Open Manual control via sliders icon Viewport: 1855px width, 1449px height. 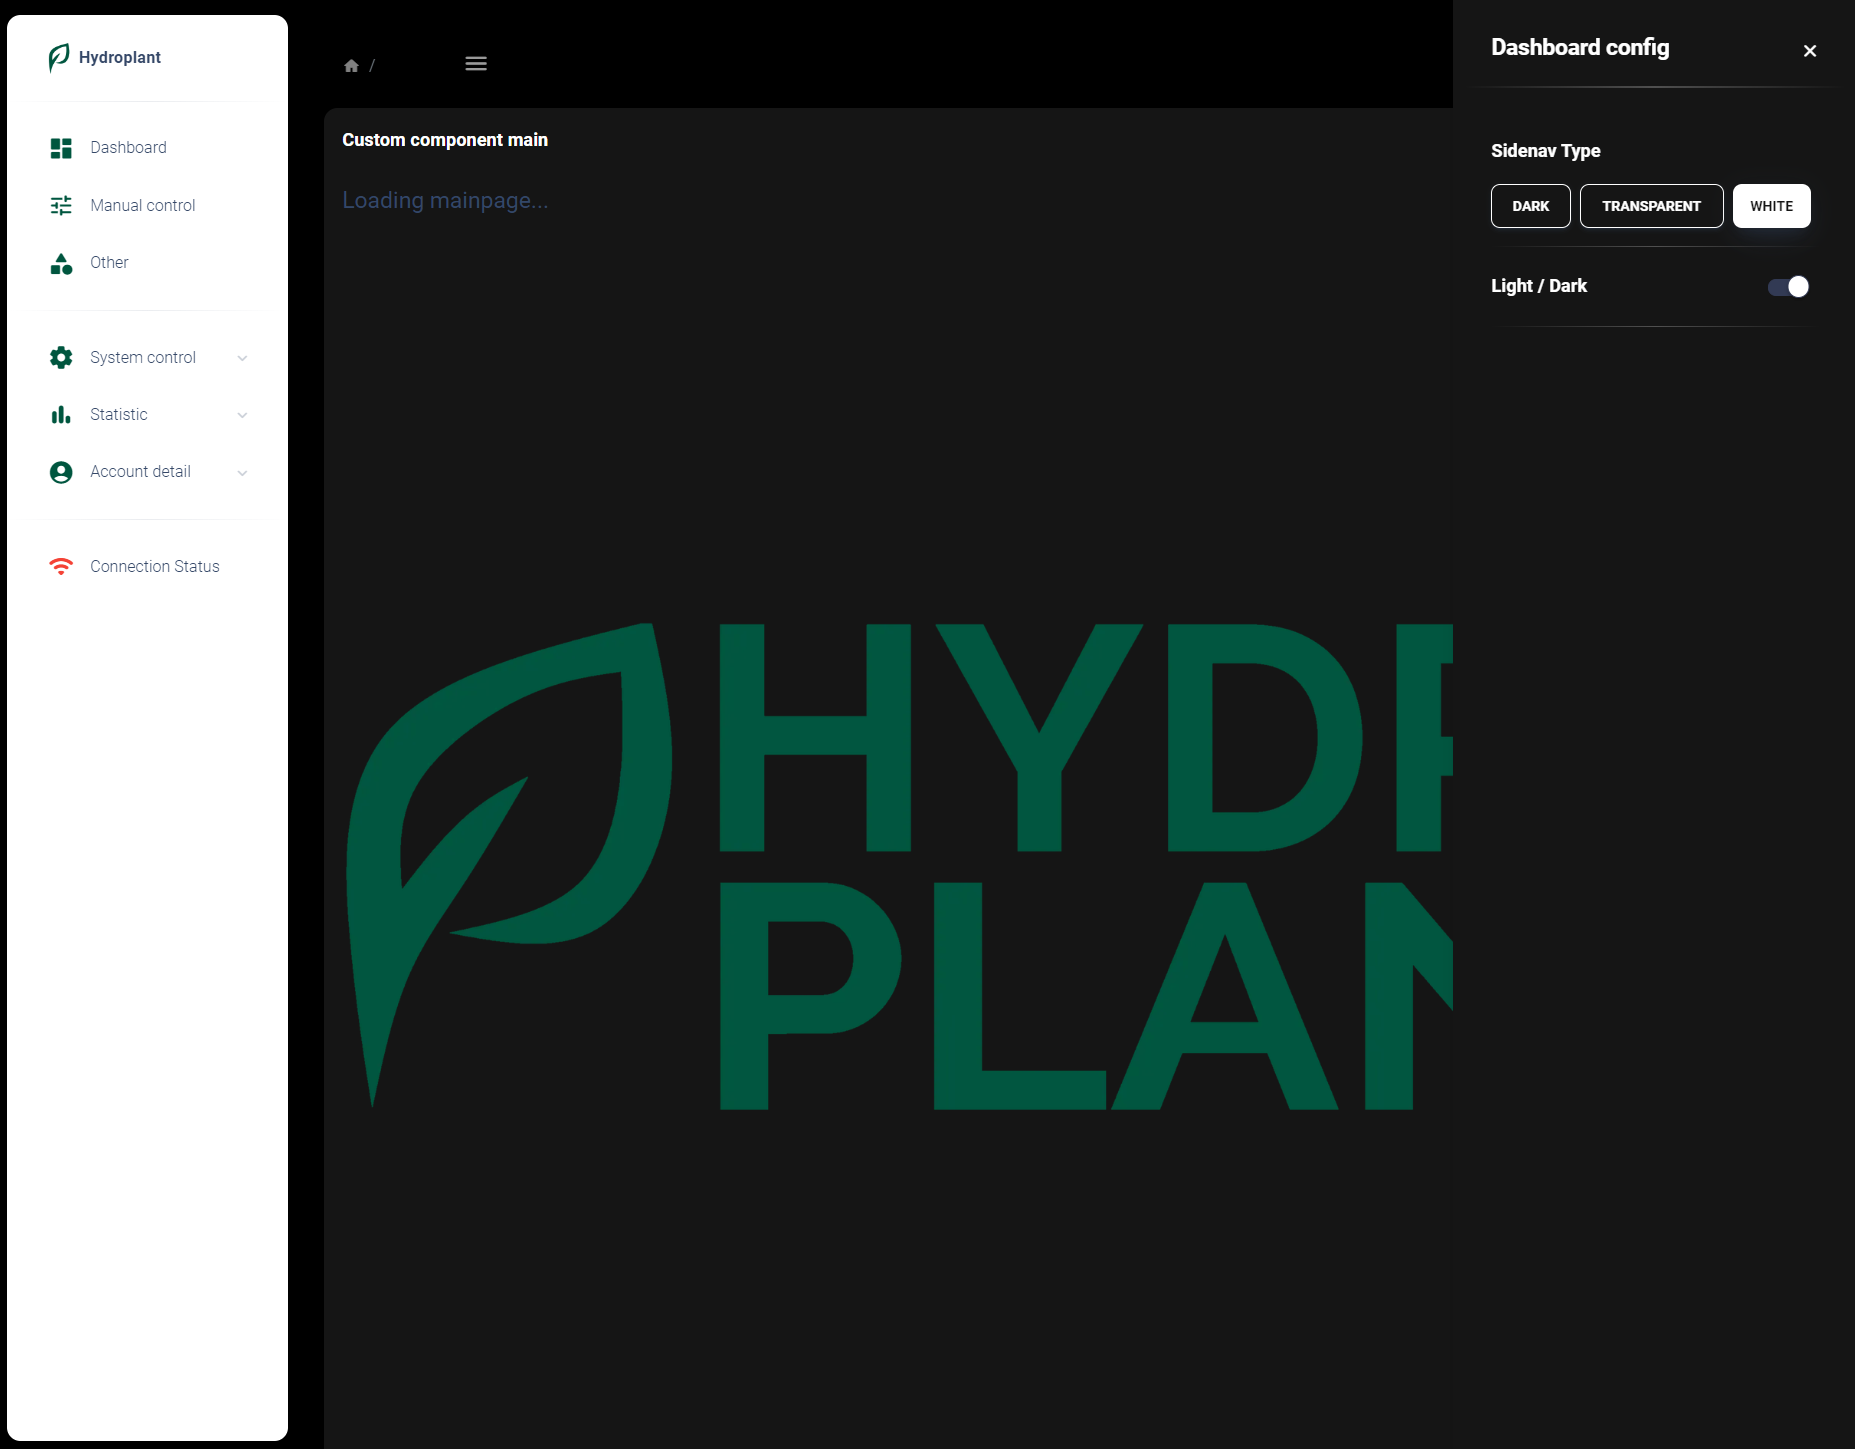[60, 205]
